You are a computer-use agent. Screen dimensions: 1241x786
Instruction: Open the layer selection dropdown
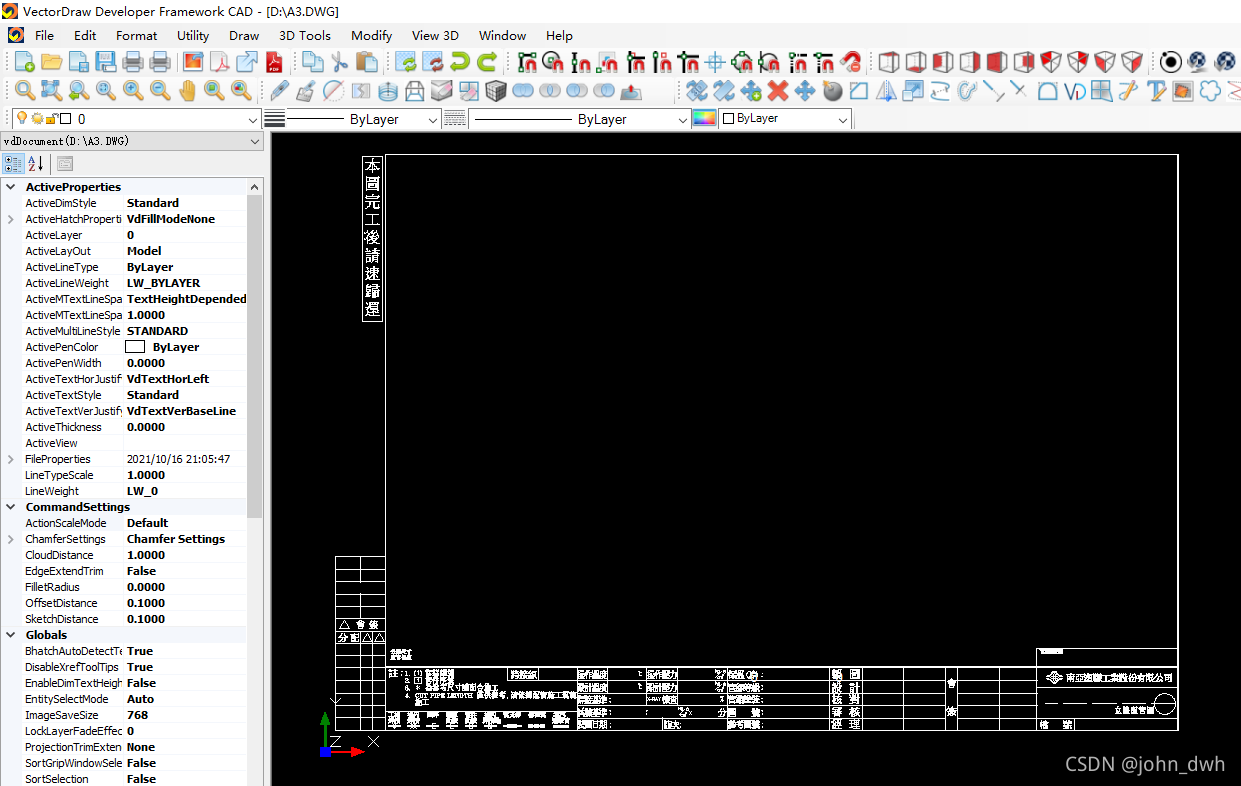(253, 119)
